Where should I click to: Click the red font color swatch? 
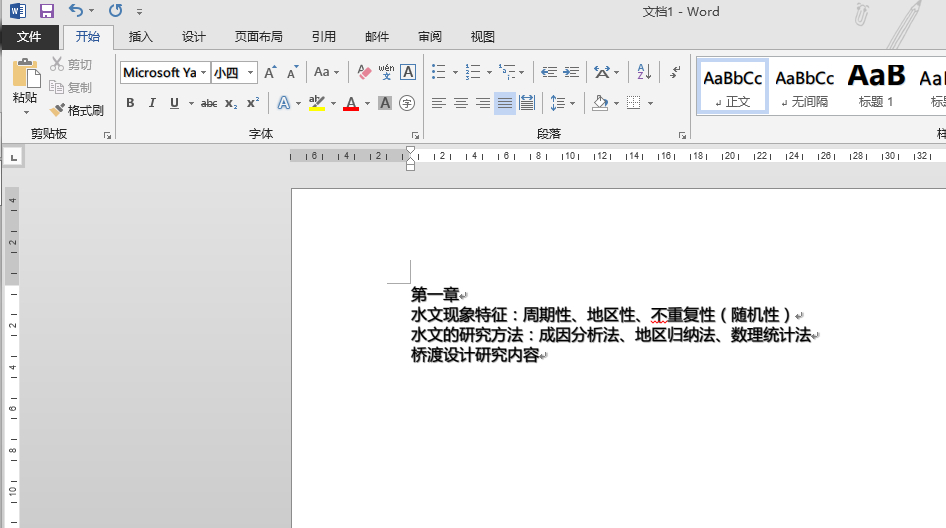coord(350,104)
